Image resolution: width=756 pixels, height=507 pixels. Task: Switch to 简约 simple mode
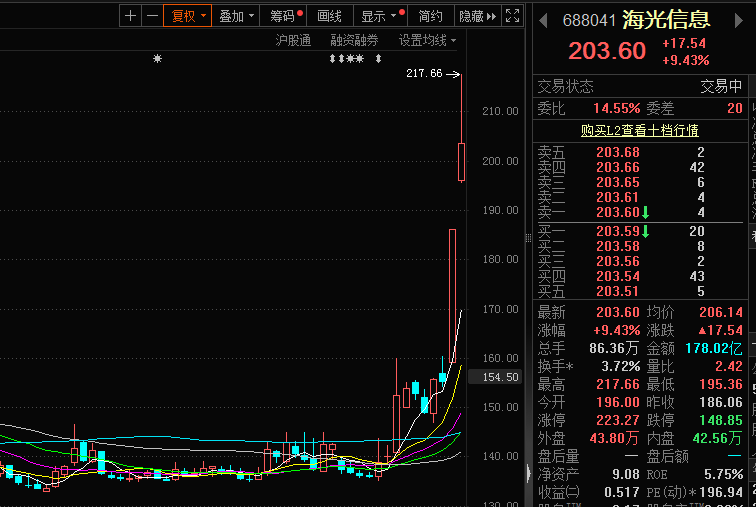coord(431,16)
